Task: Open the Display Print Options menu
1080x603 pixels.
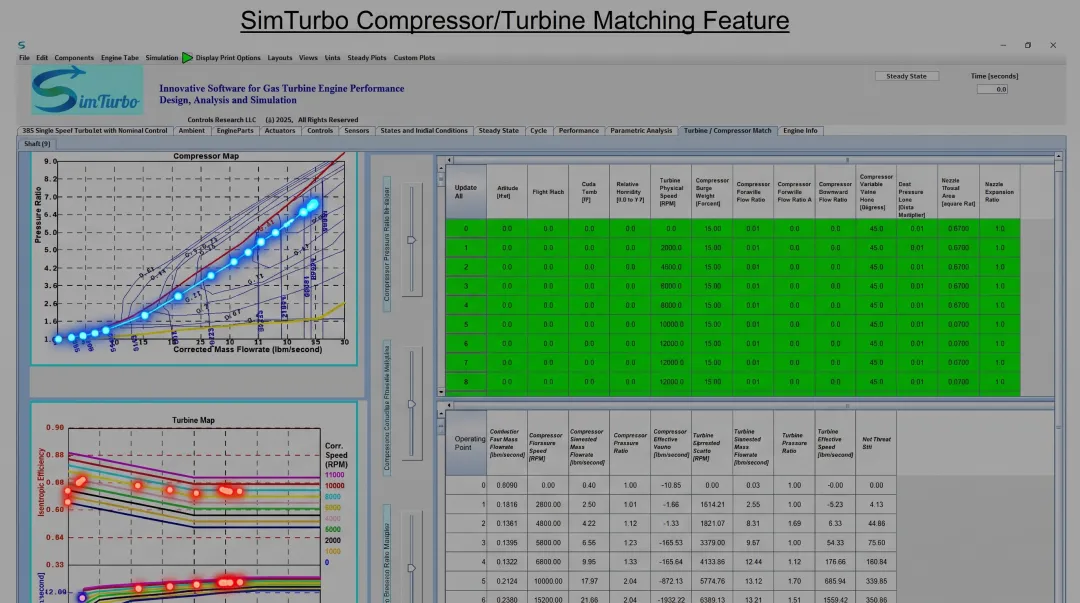Action: pos(228,58)
